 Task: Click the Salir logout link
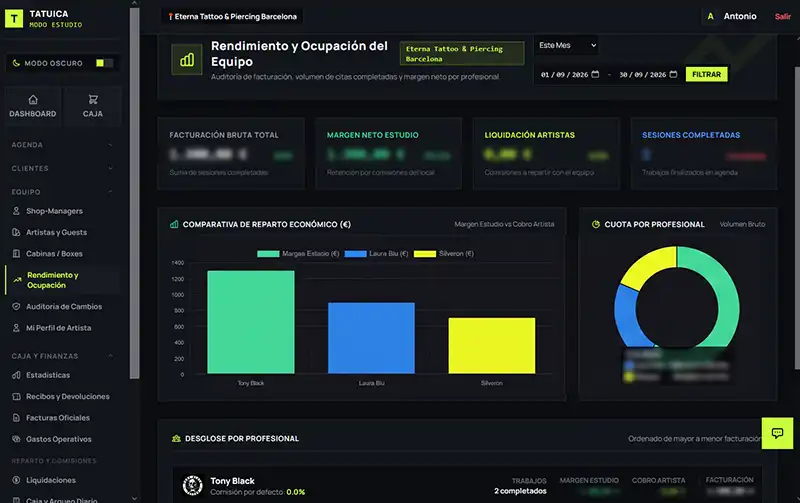(782, 16)
